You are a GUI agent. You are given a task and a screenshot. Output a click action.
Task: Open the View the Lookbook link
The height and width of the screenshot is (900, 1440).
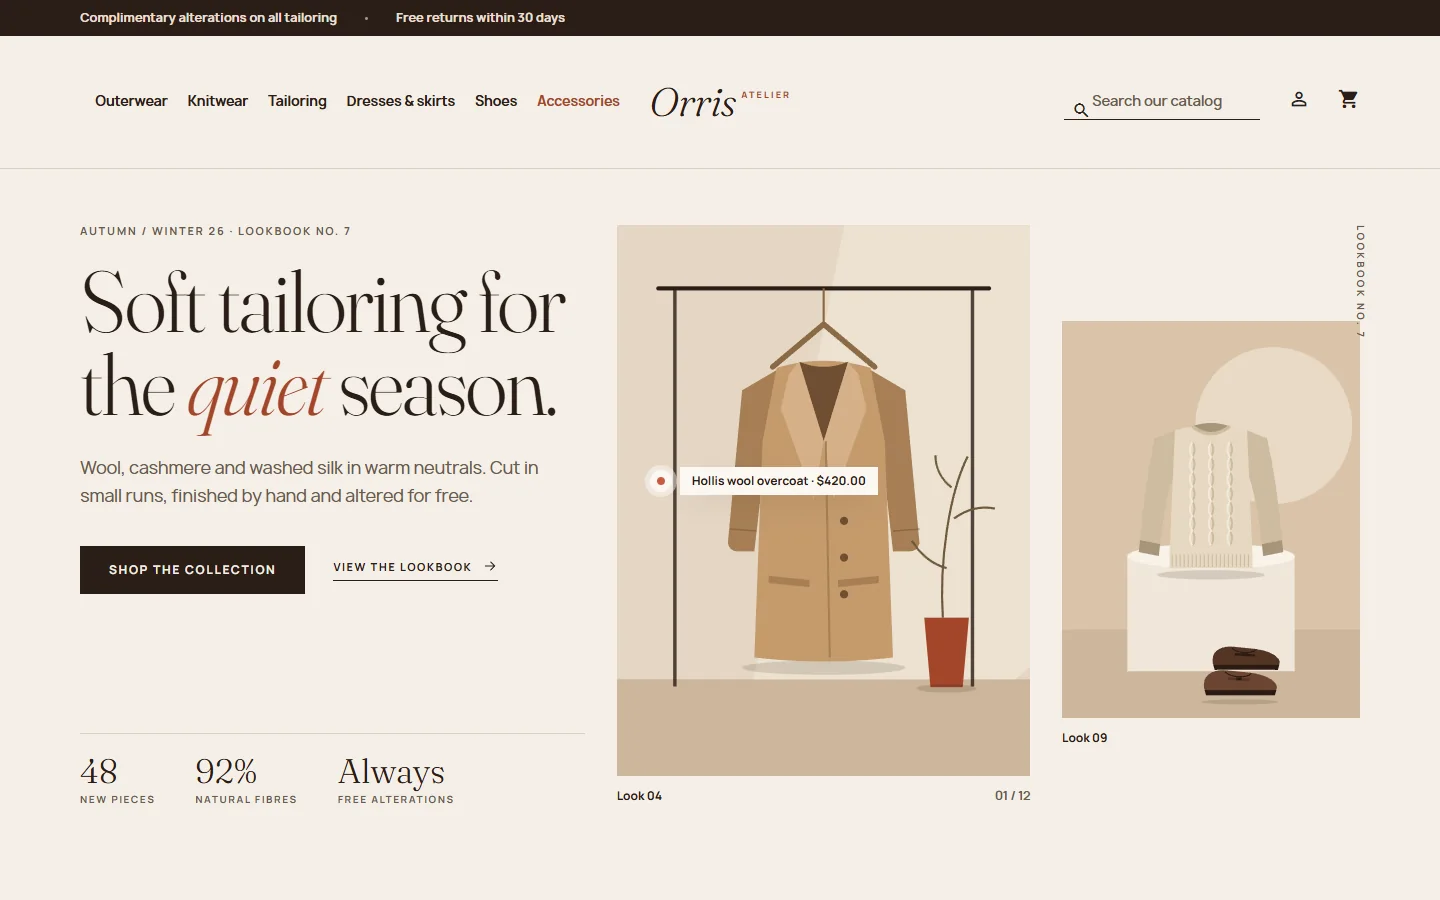pyautogui.click(x=415, y=567)
